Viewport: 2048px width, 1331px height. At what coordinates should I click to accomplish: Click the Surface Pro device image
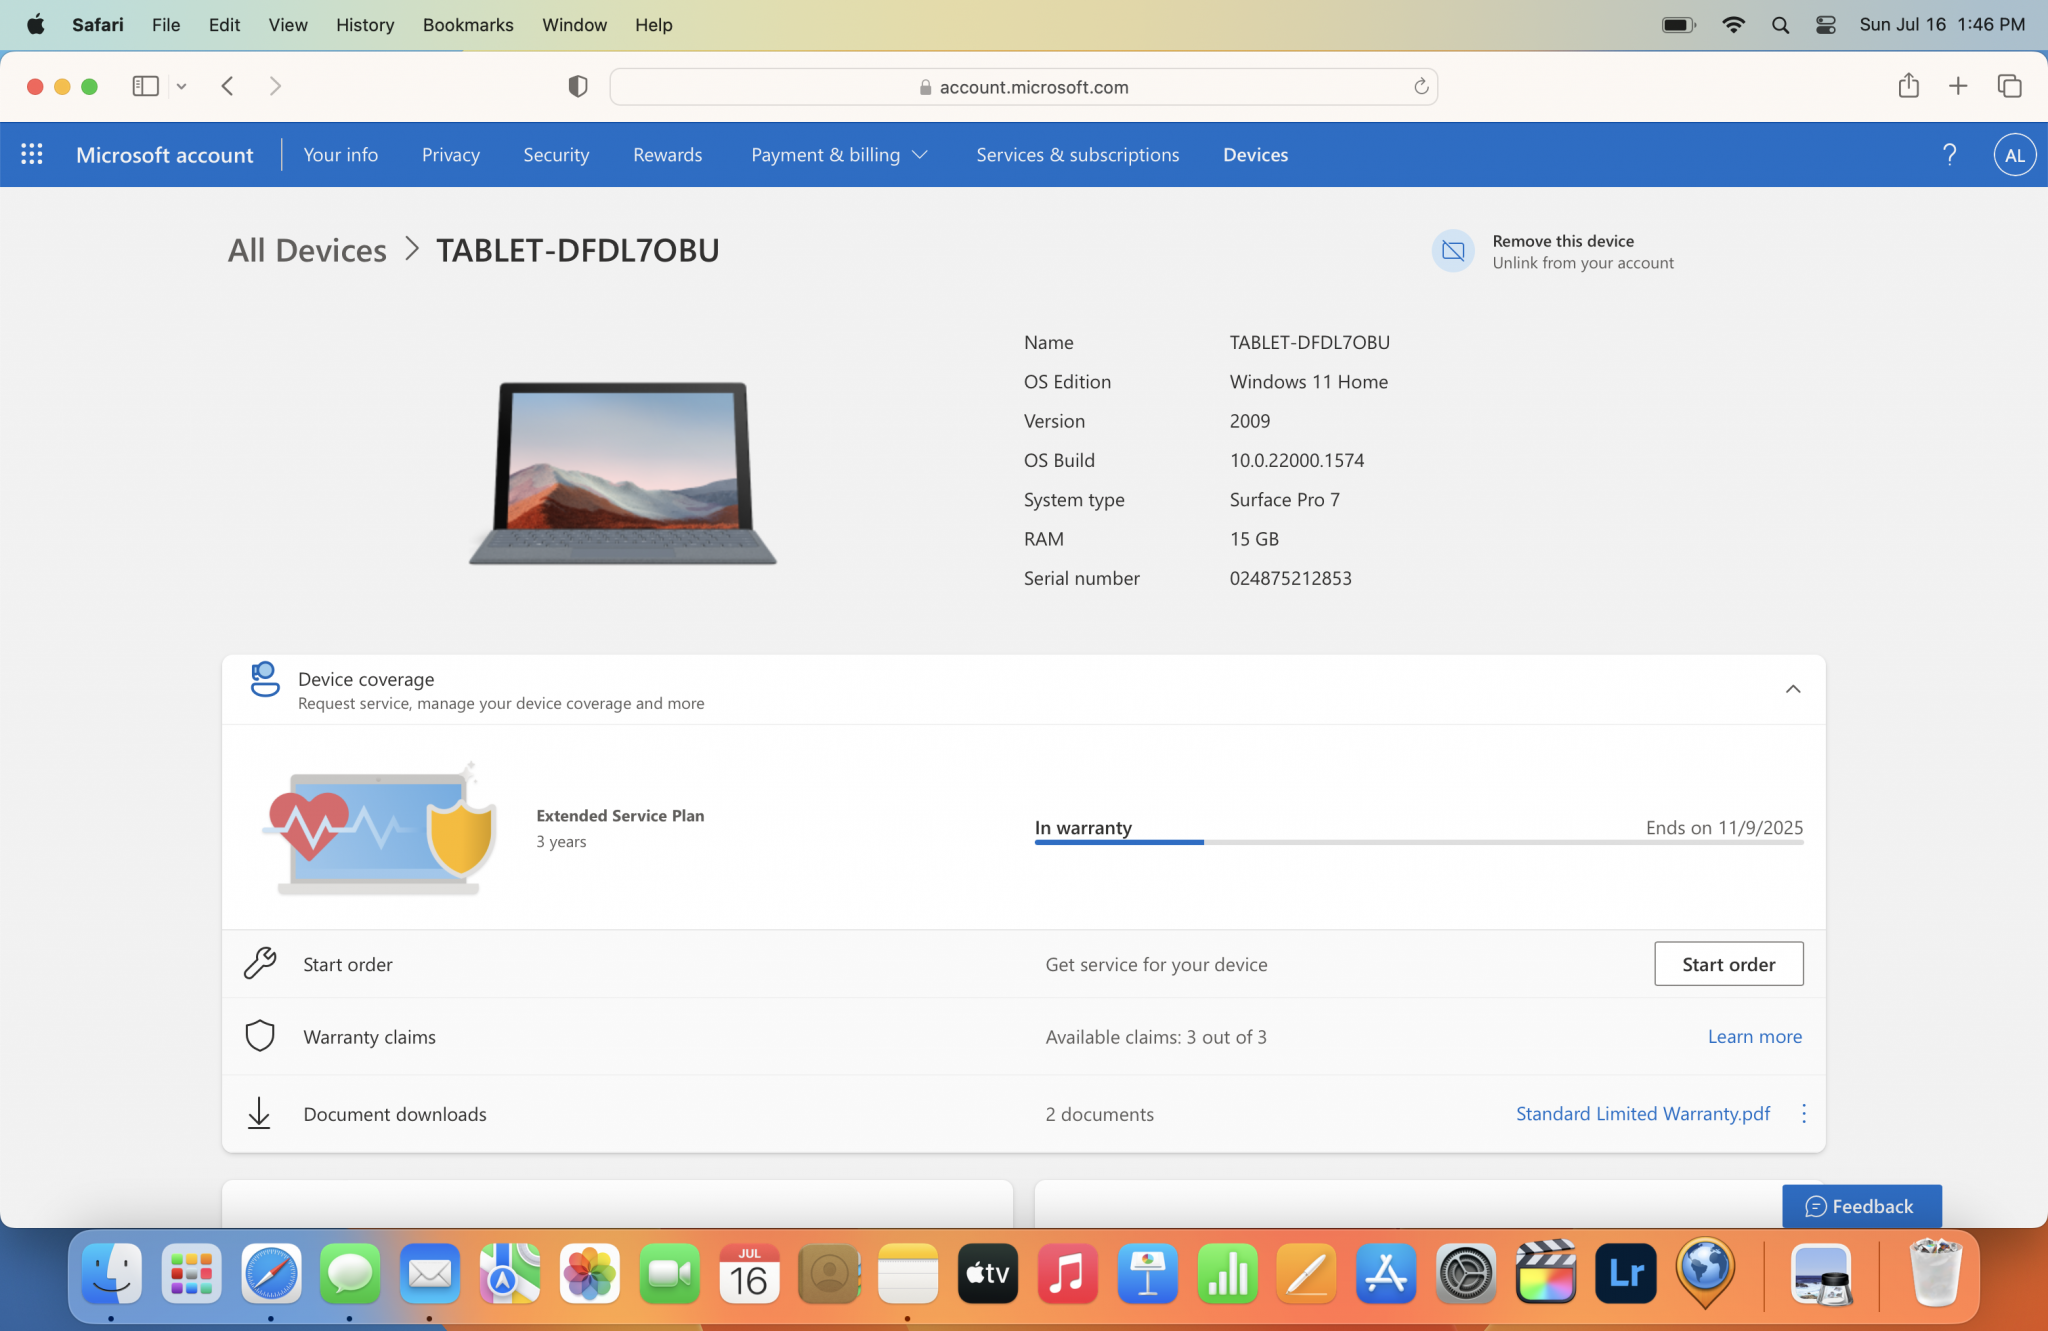click(x=622, y=473)
